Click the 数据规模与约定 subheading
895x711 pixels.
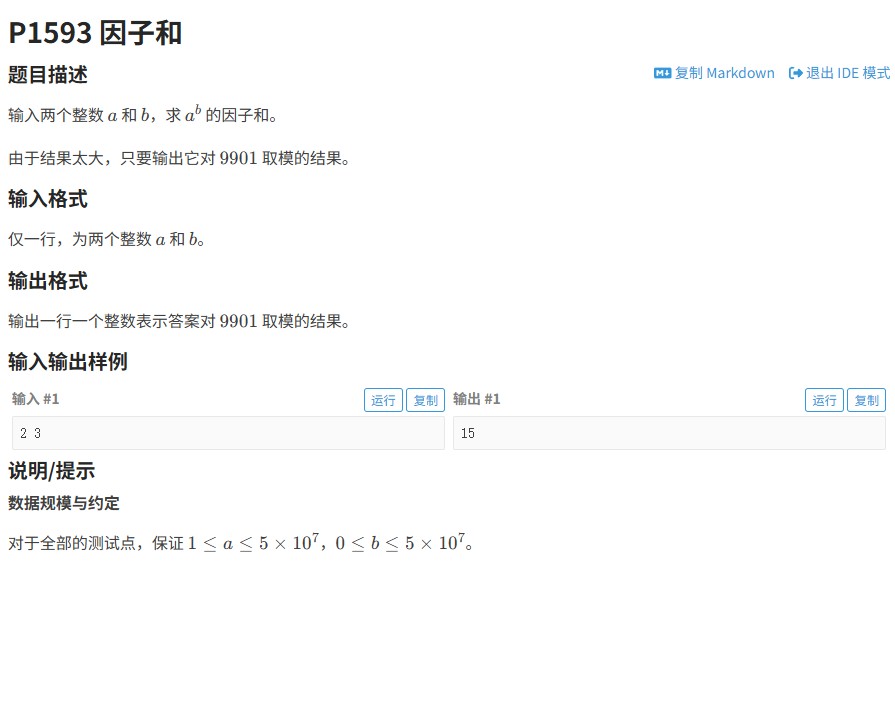tap(64, 503)
